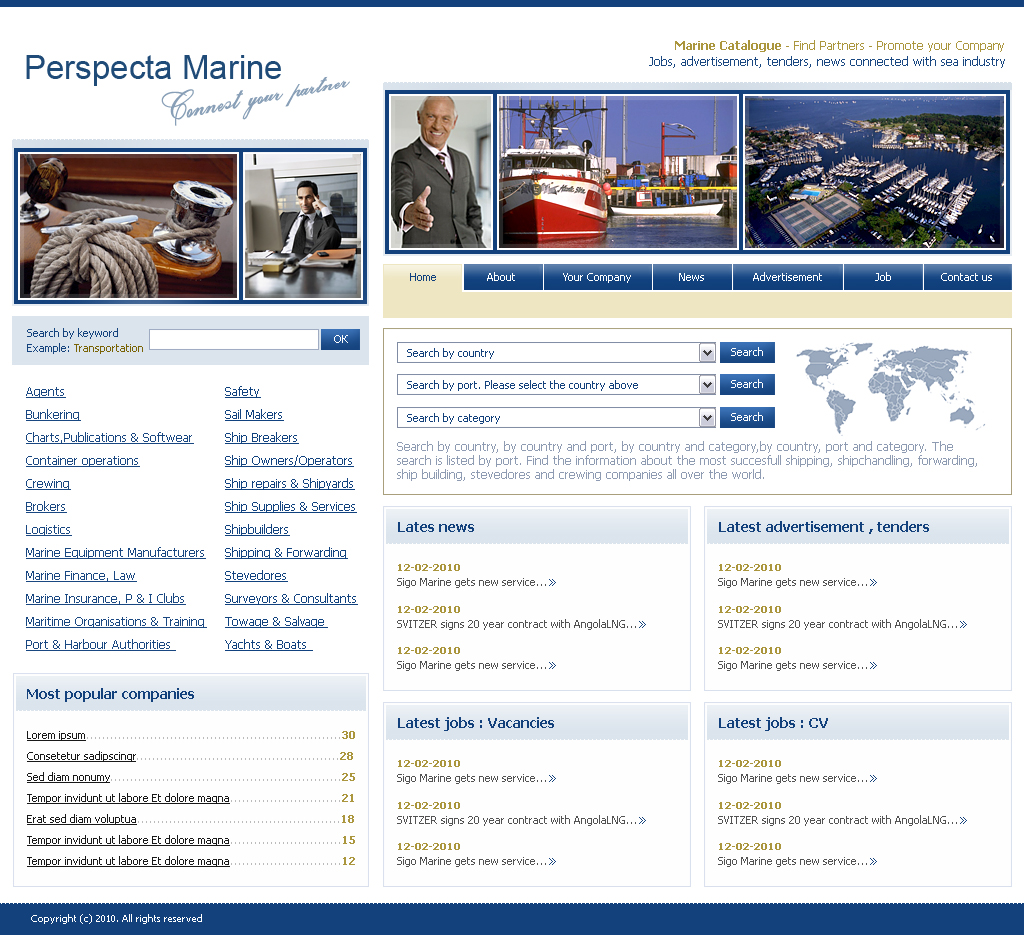This screenshot has width=1024, height=935.
Task: Open SVITZER item under Latest advertisement, tenders
Action: [842, 624]
